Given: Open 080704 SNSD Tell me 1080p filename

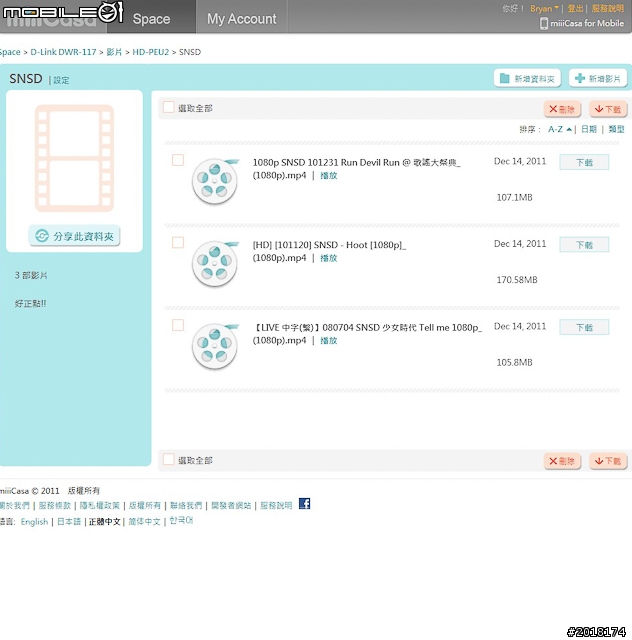Looking at the screenshot, I should coord(367,333).
